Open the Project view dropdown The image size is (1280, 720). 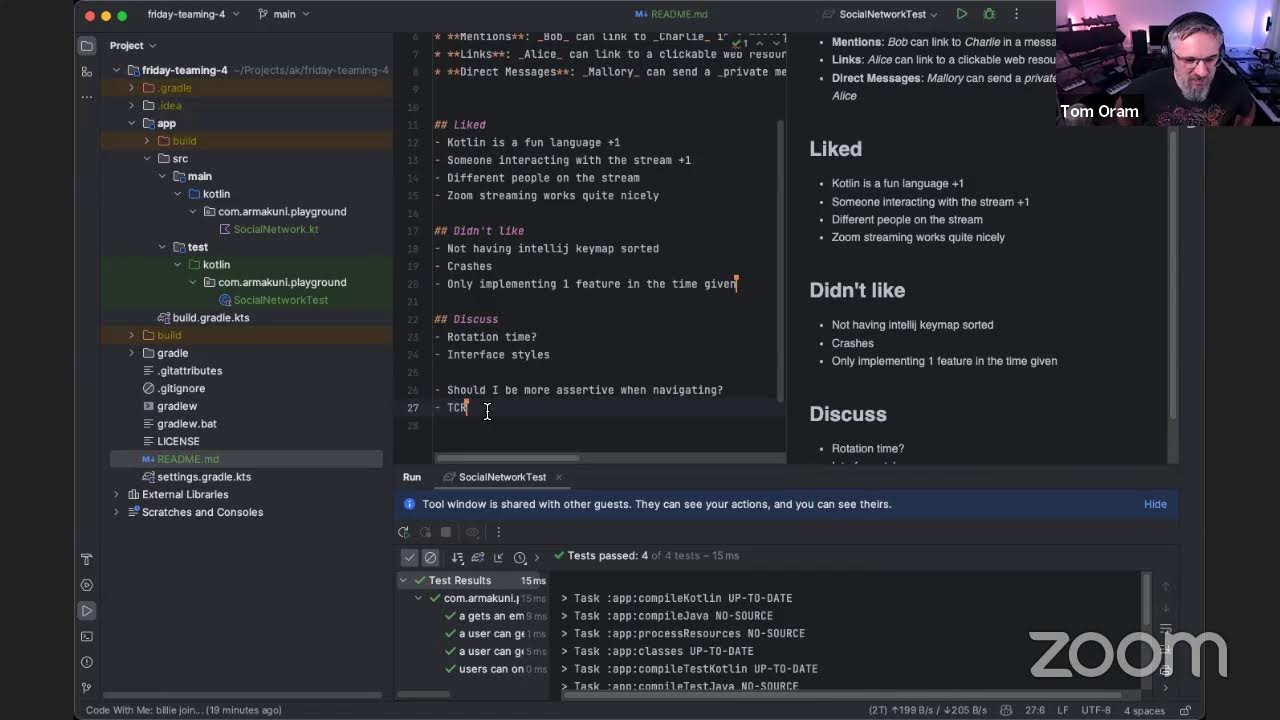[133, 45]
